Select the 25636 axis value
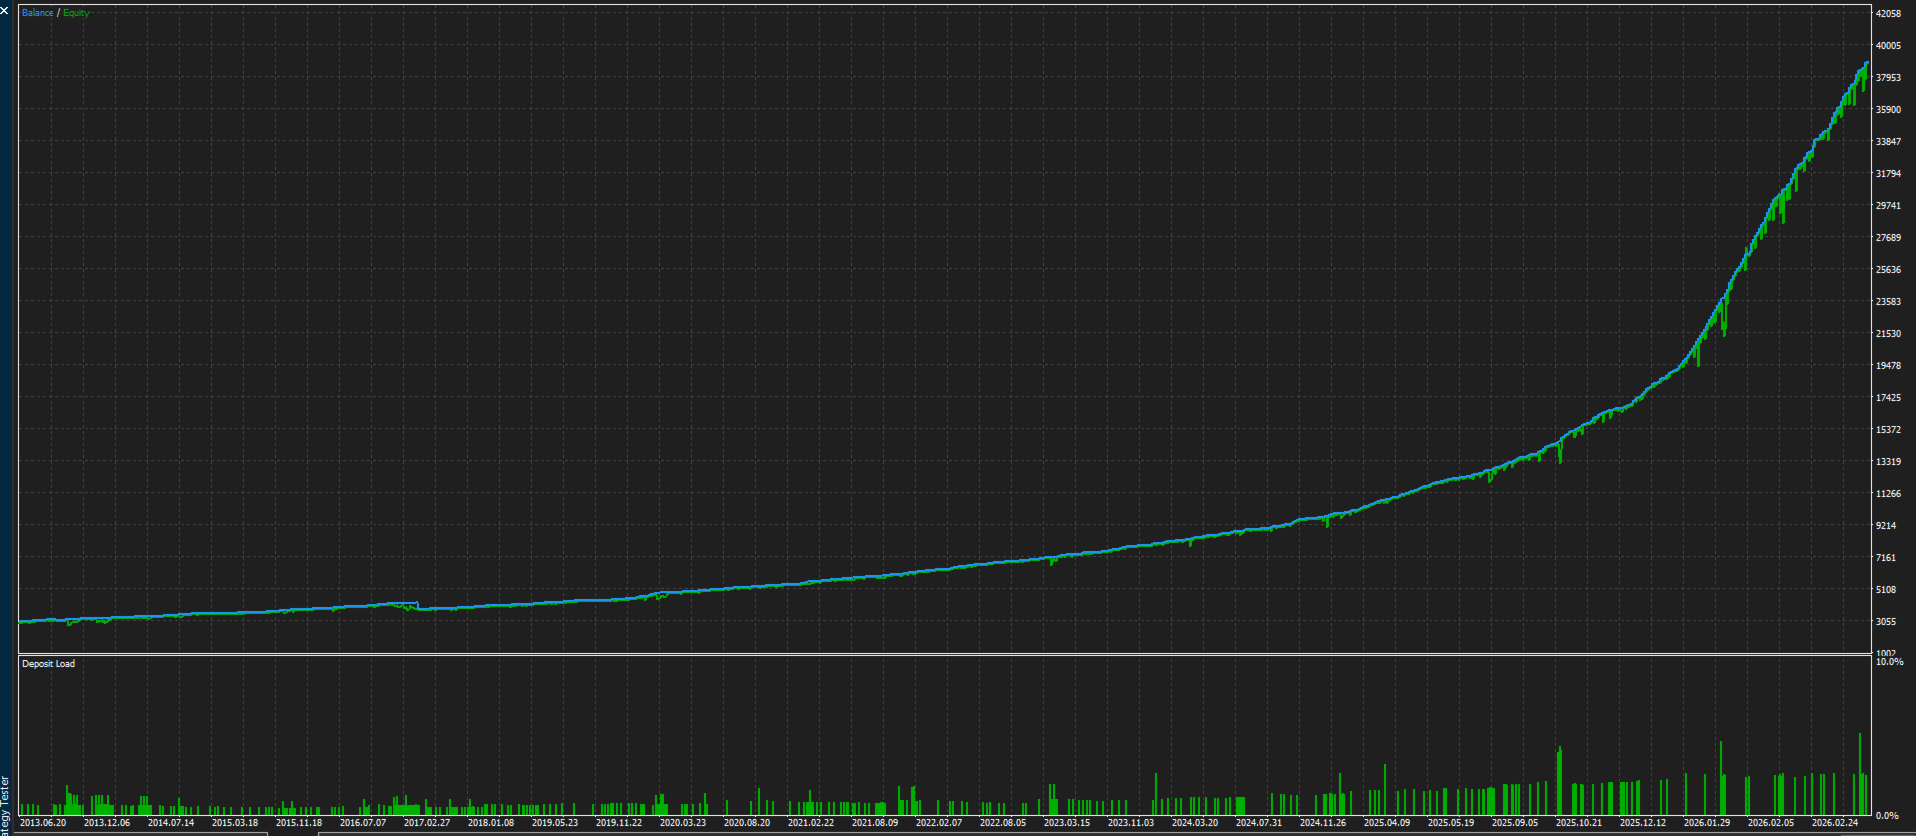 coord(1888,270)
